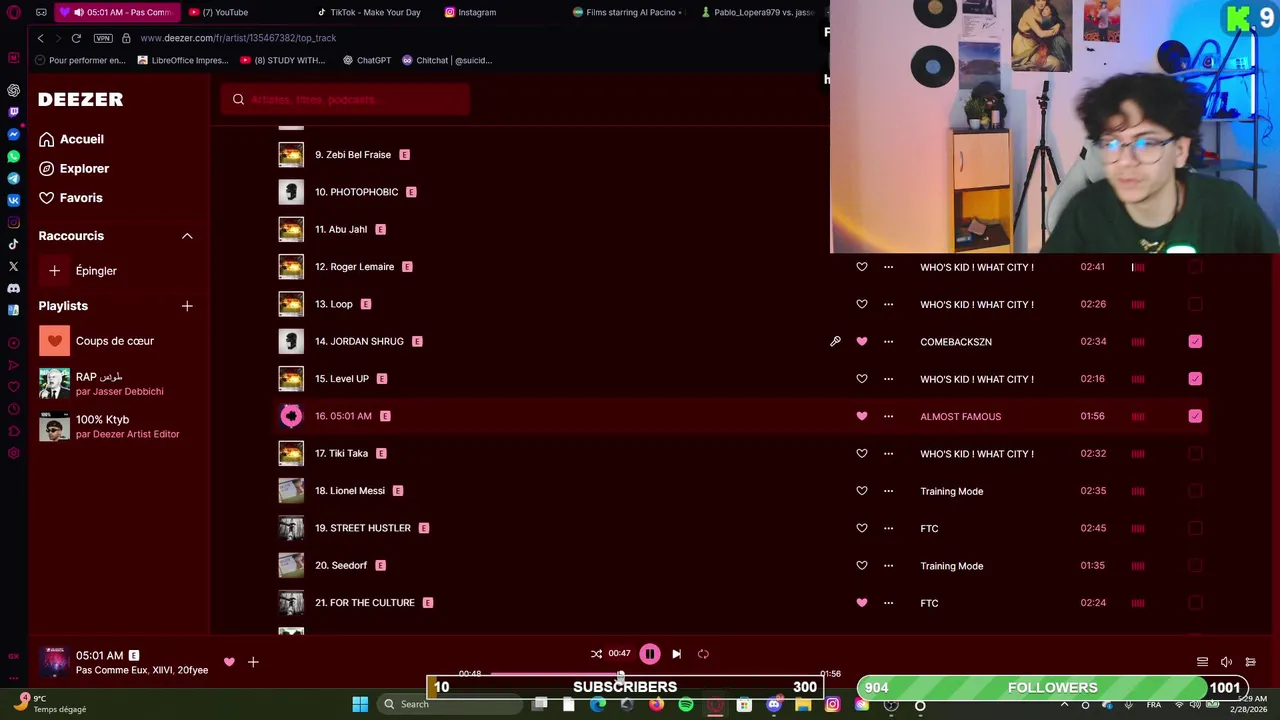Open the Favoris section
The width and height of the screenshot is (1280, 720).
point(71,198)
